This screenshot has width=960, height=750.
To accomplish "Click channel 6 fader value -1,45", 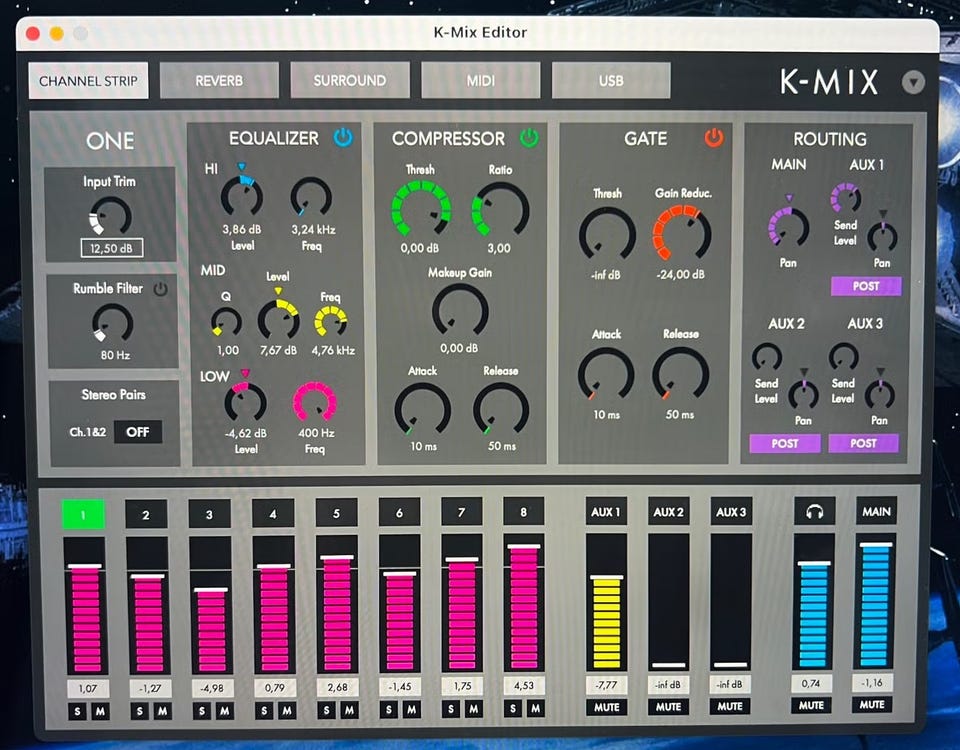I will (399, 686).
